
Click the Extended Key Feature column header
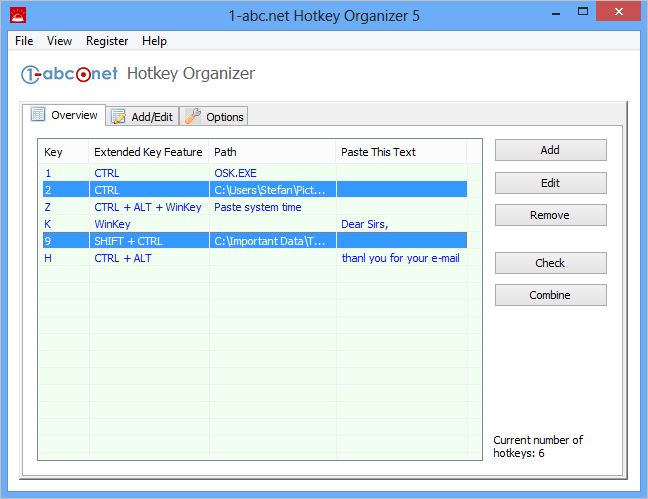[x=148, y=152]
